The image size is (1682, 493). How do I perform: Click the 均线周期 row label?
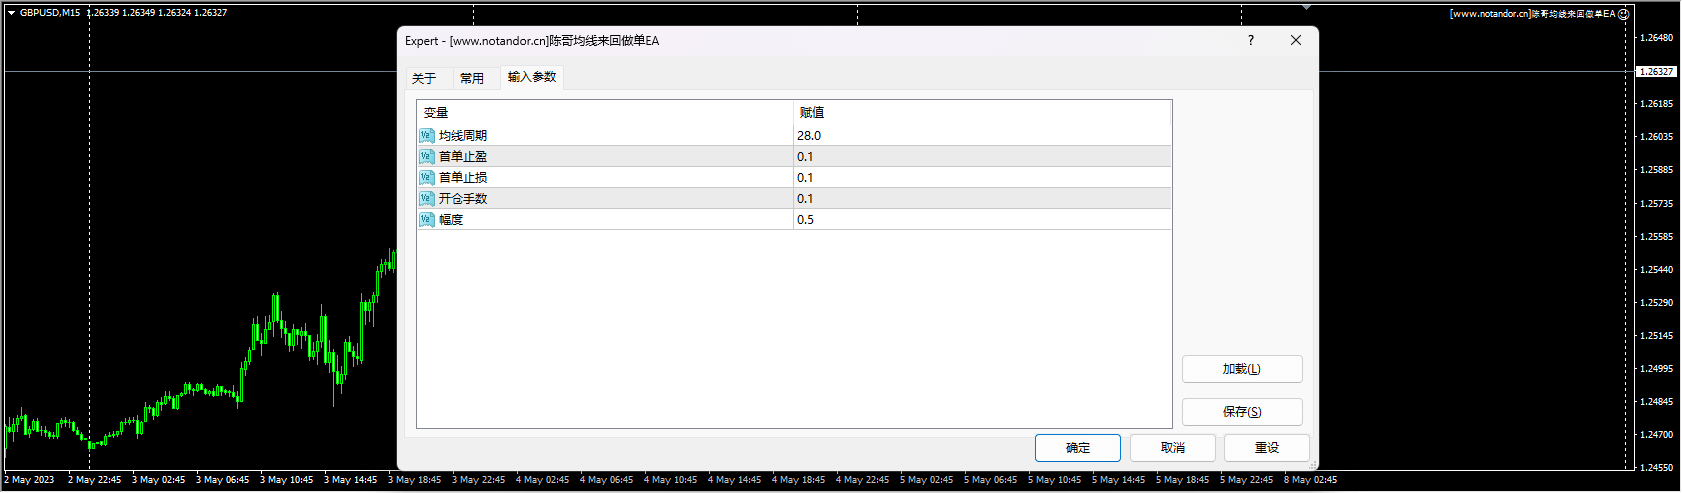point(463,136)
